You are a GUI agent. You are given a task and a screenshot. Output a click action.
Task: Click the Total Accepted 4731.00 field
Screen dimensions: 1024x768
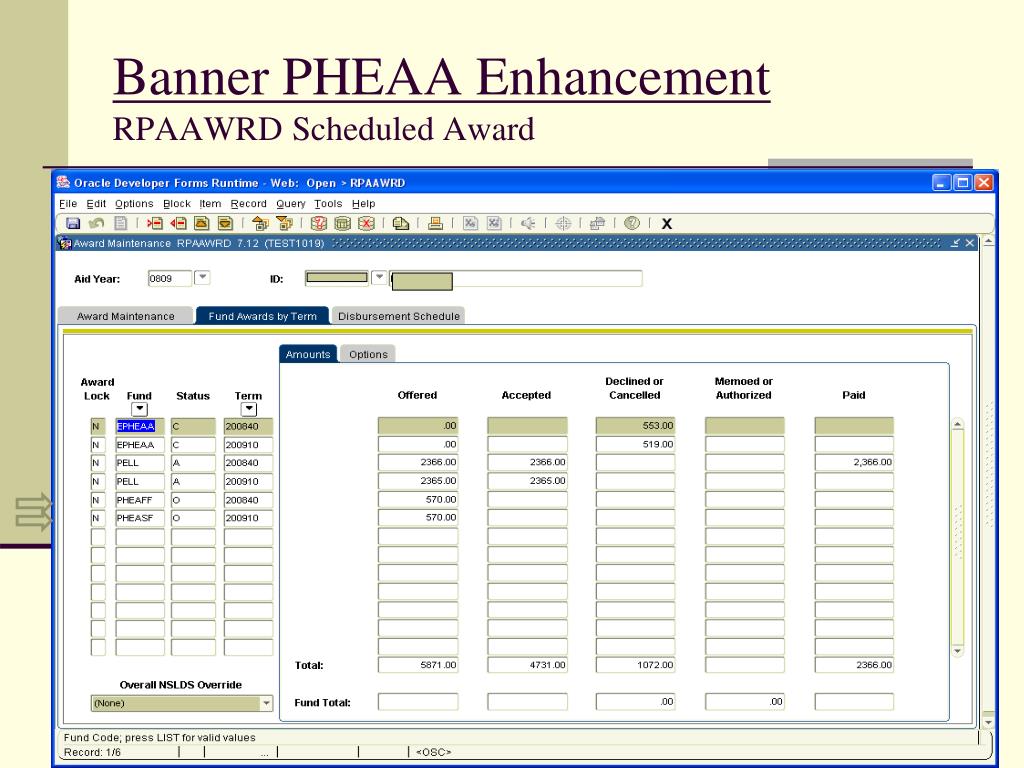[x=527, y=665]
